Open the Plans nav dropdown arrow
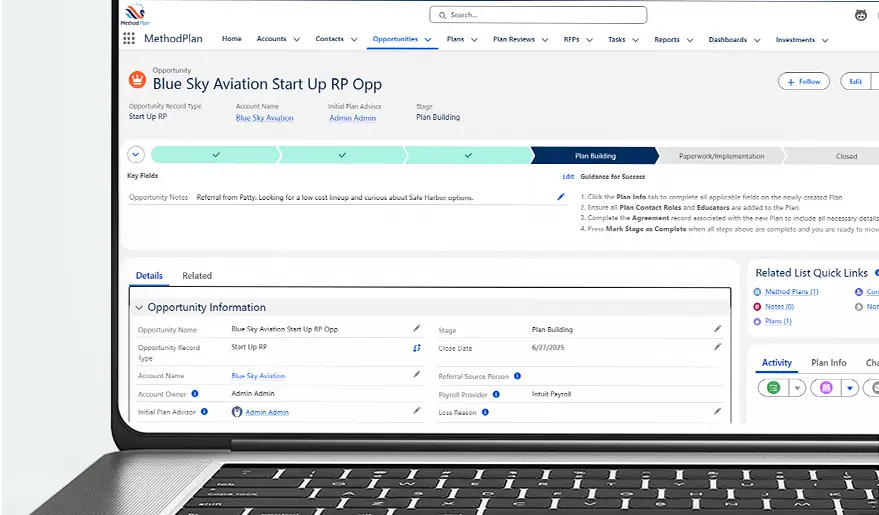 tap(474, 40)
